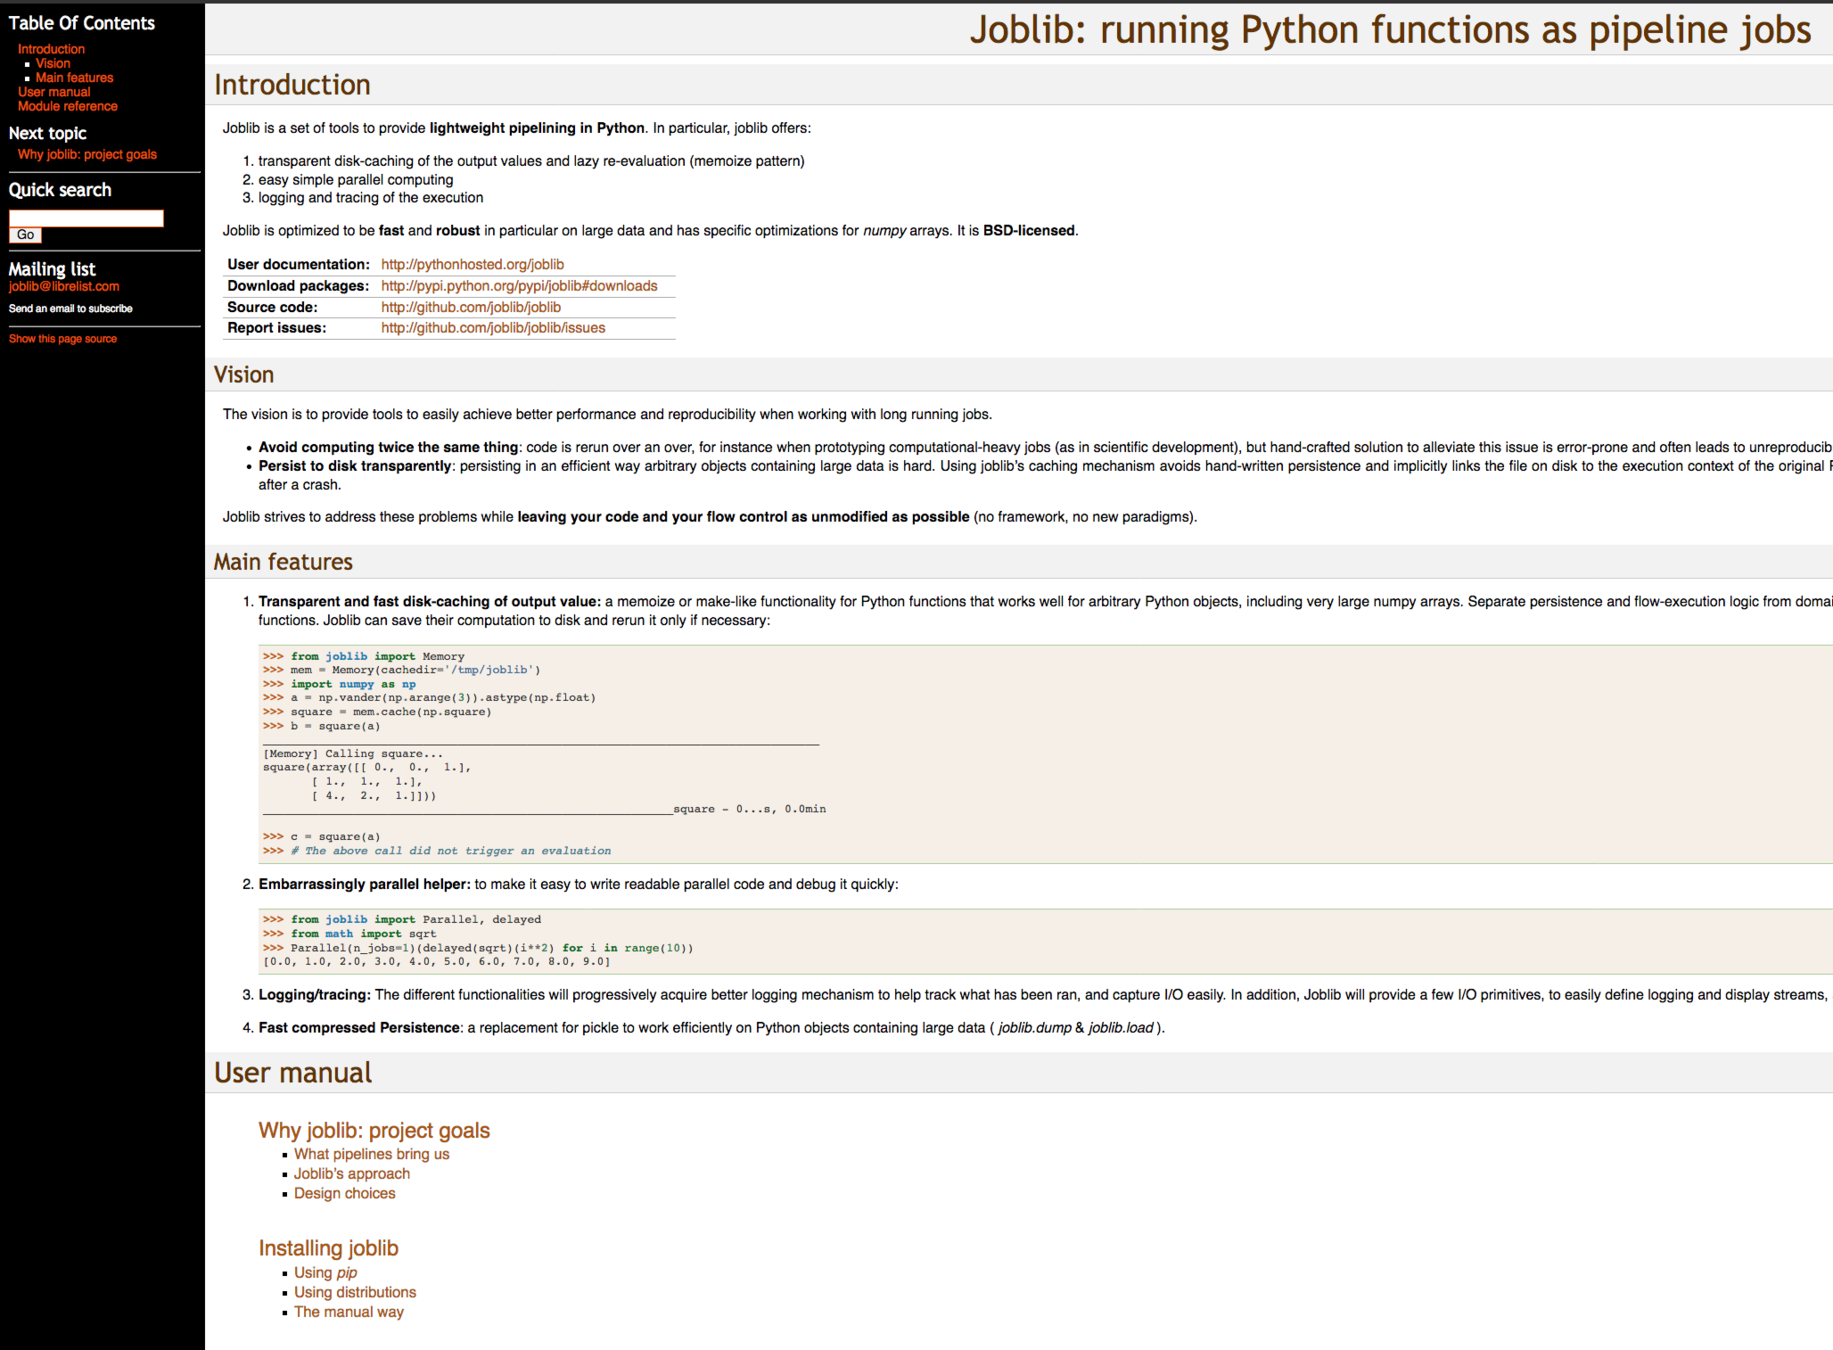The image size is (1833, 1350).
Task: Open Module reference sidebar link
Action: (67, 106)
